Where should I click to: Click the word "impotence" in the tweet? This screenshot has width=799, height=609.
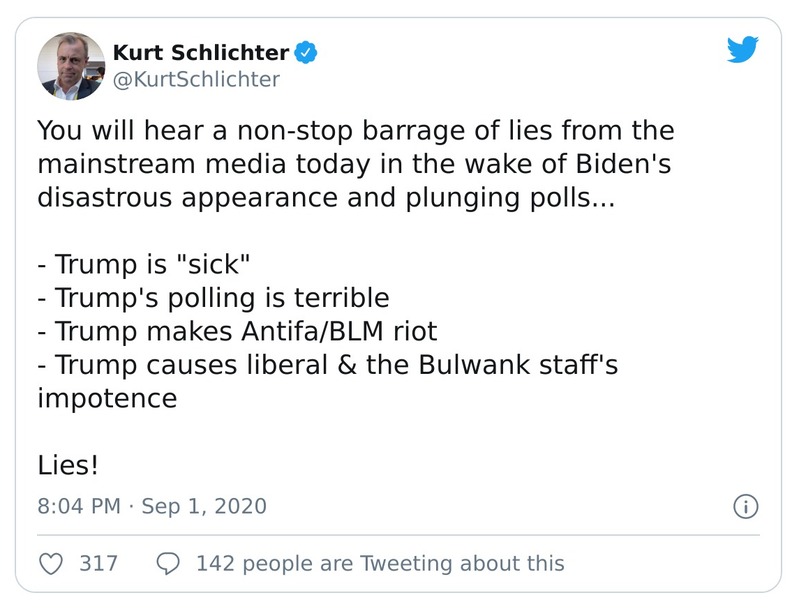click(107, 398)
